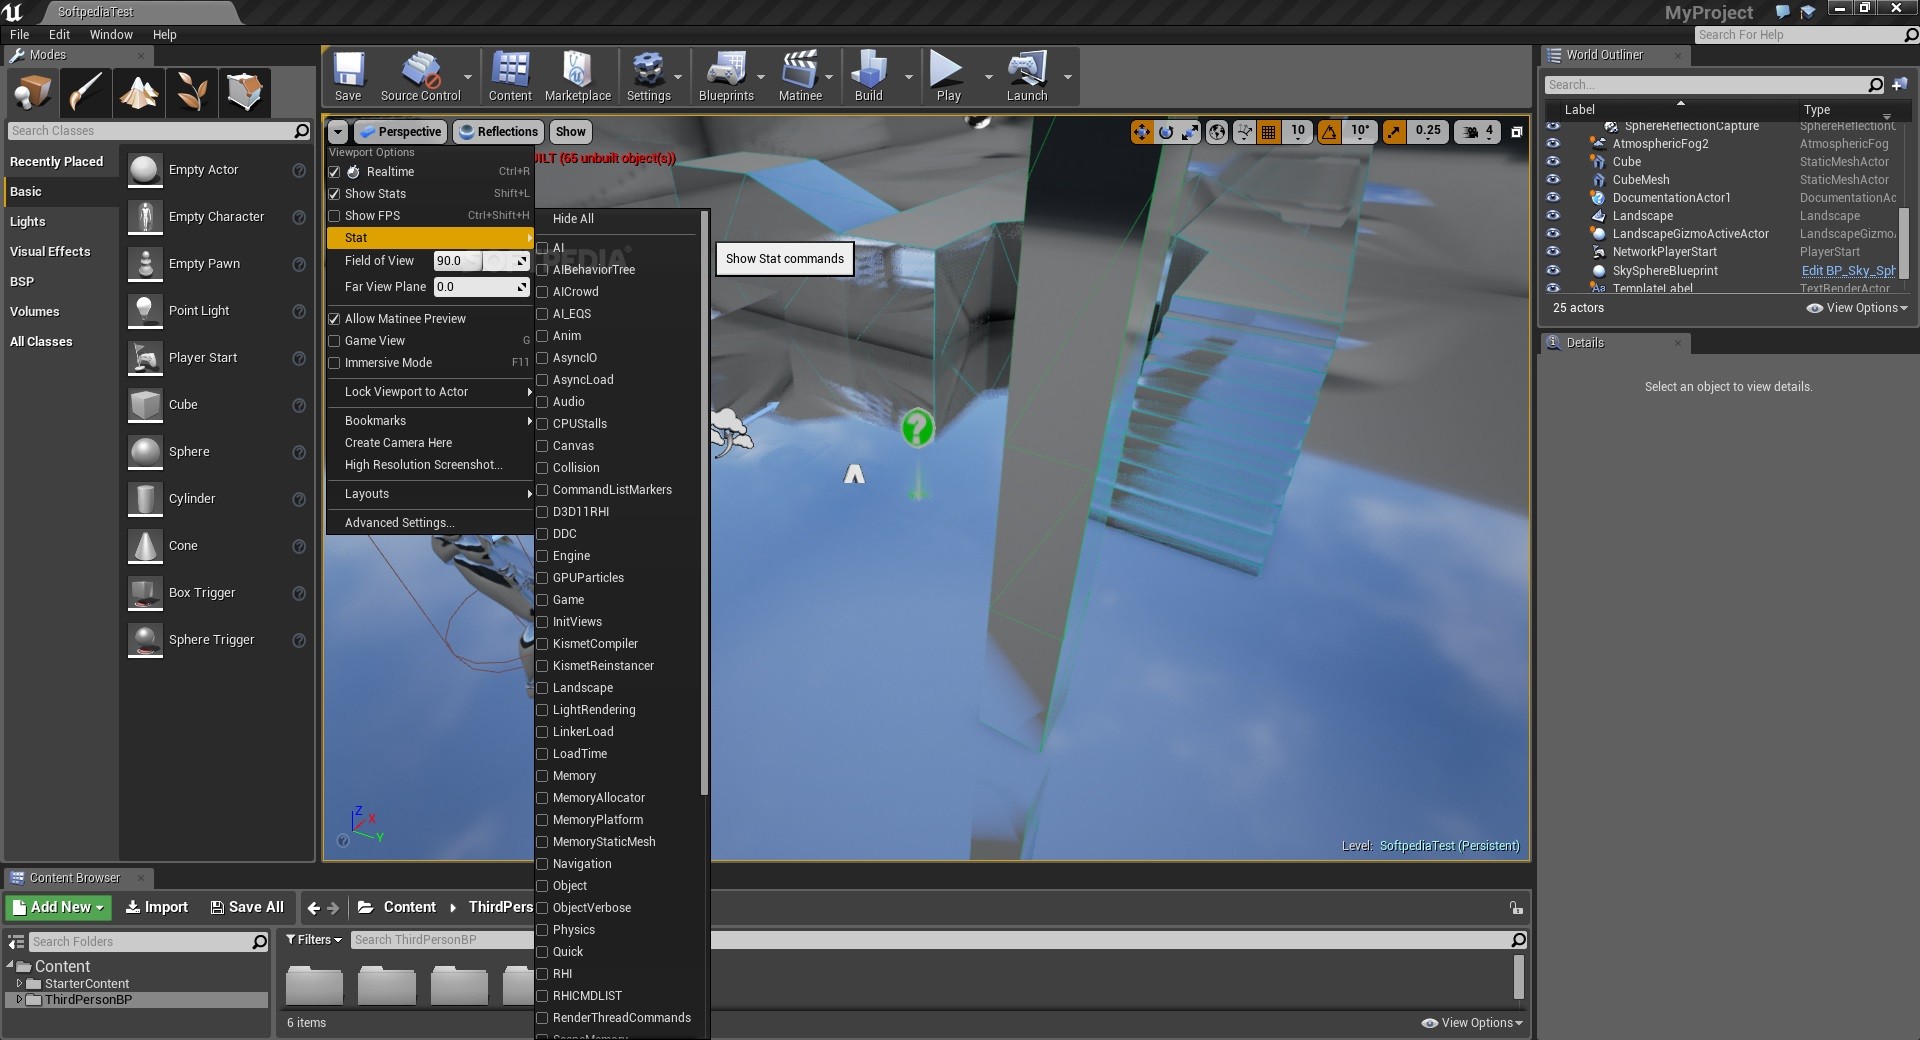Viewport: 1920px width, 1040px height.
Task: Click Save All in the Content Browser
Action: (x=247, y=907)
